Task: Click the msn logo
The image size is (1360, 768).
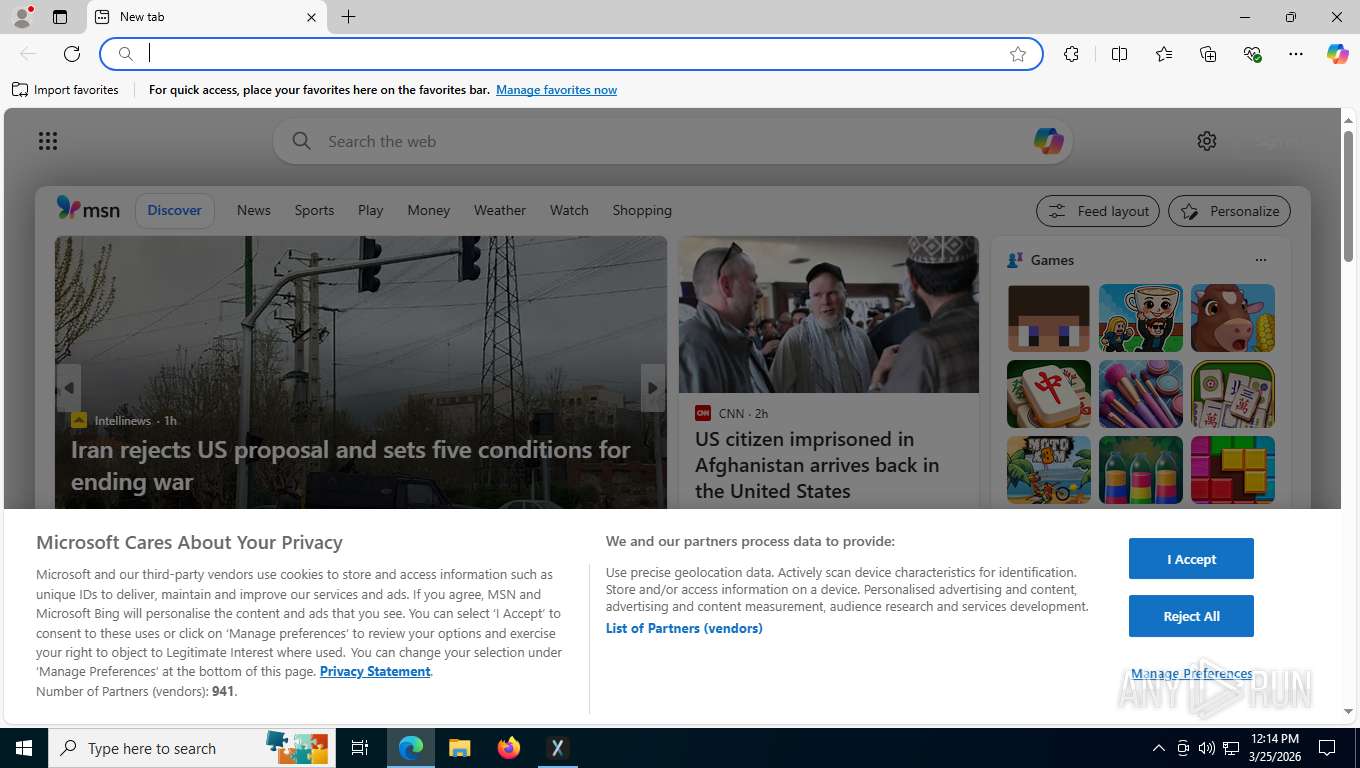Action: 88,209
